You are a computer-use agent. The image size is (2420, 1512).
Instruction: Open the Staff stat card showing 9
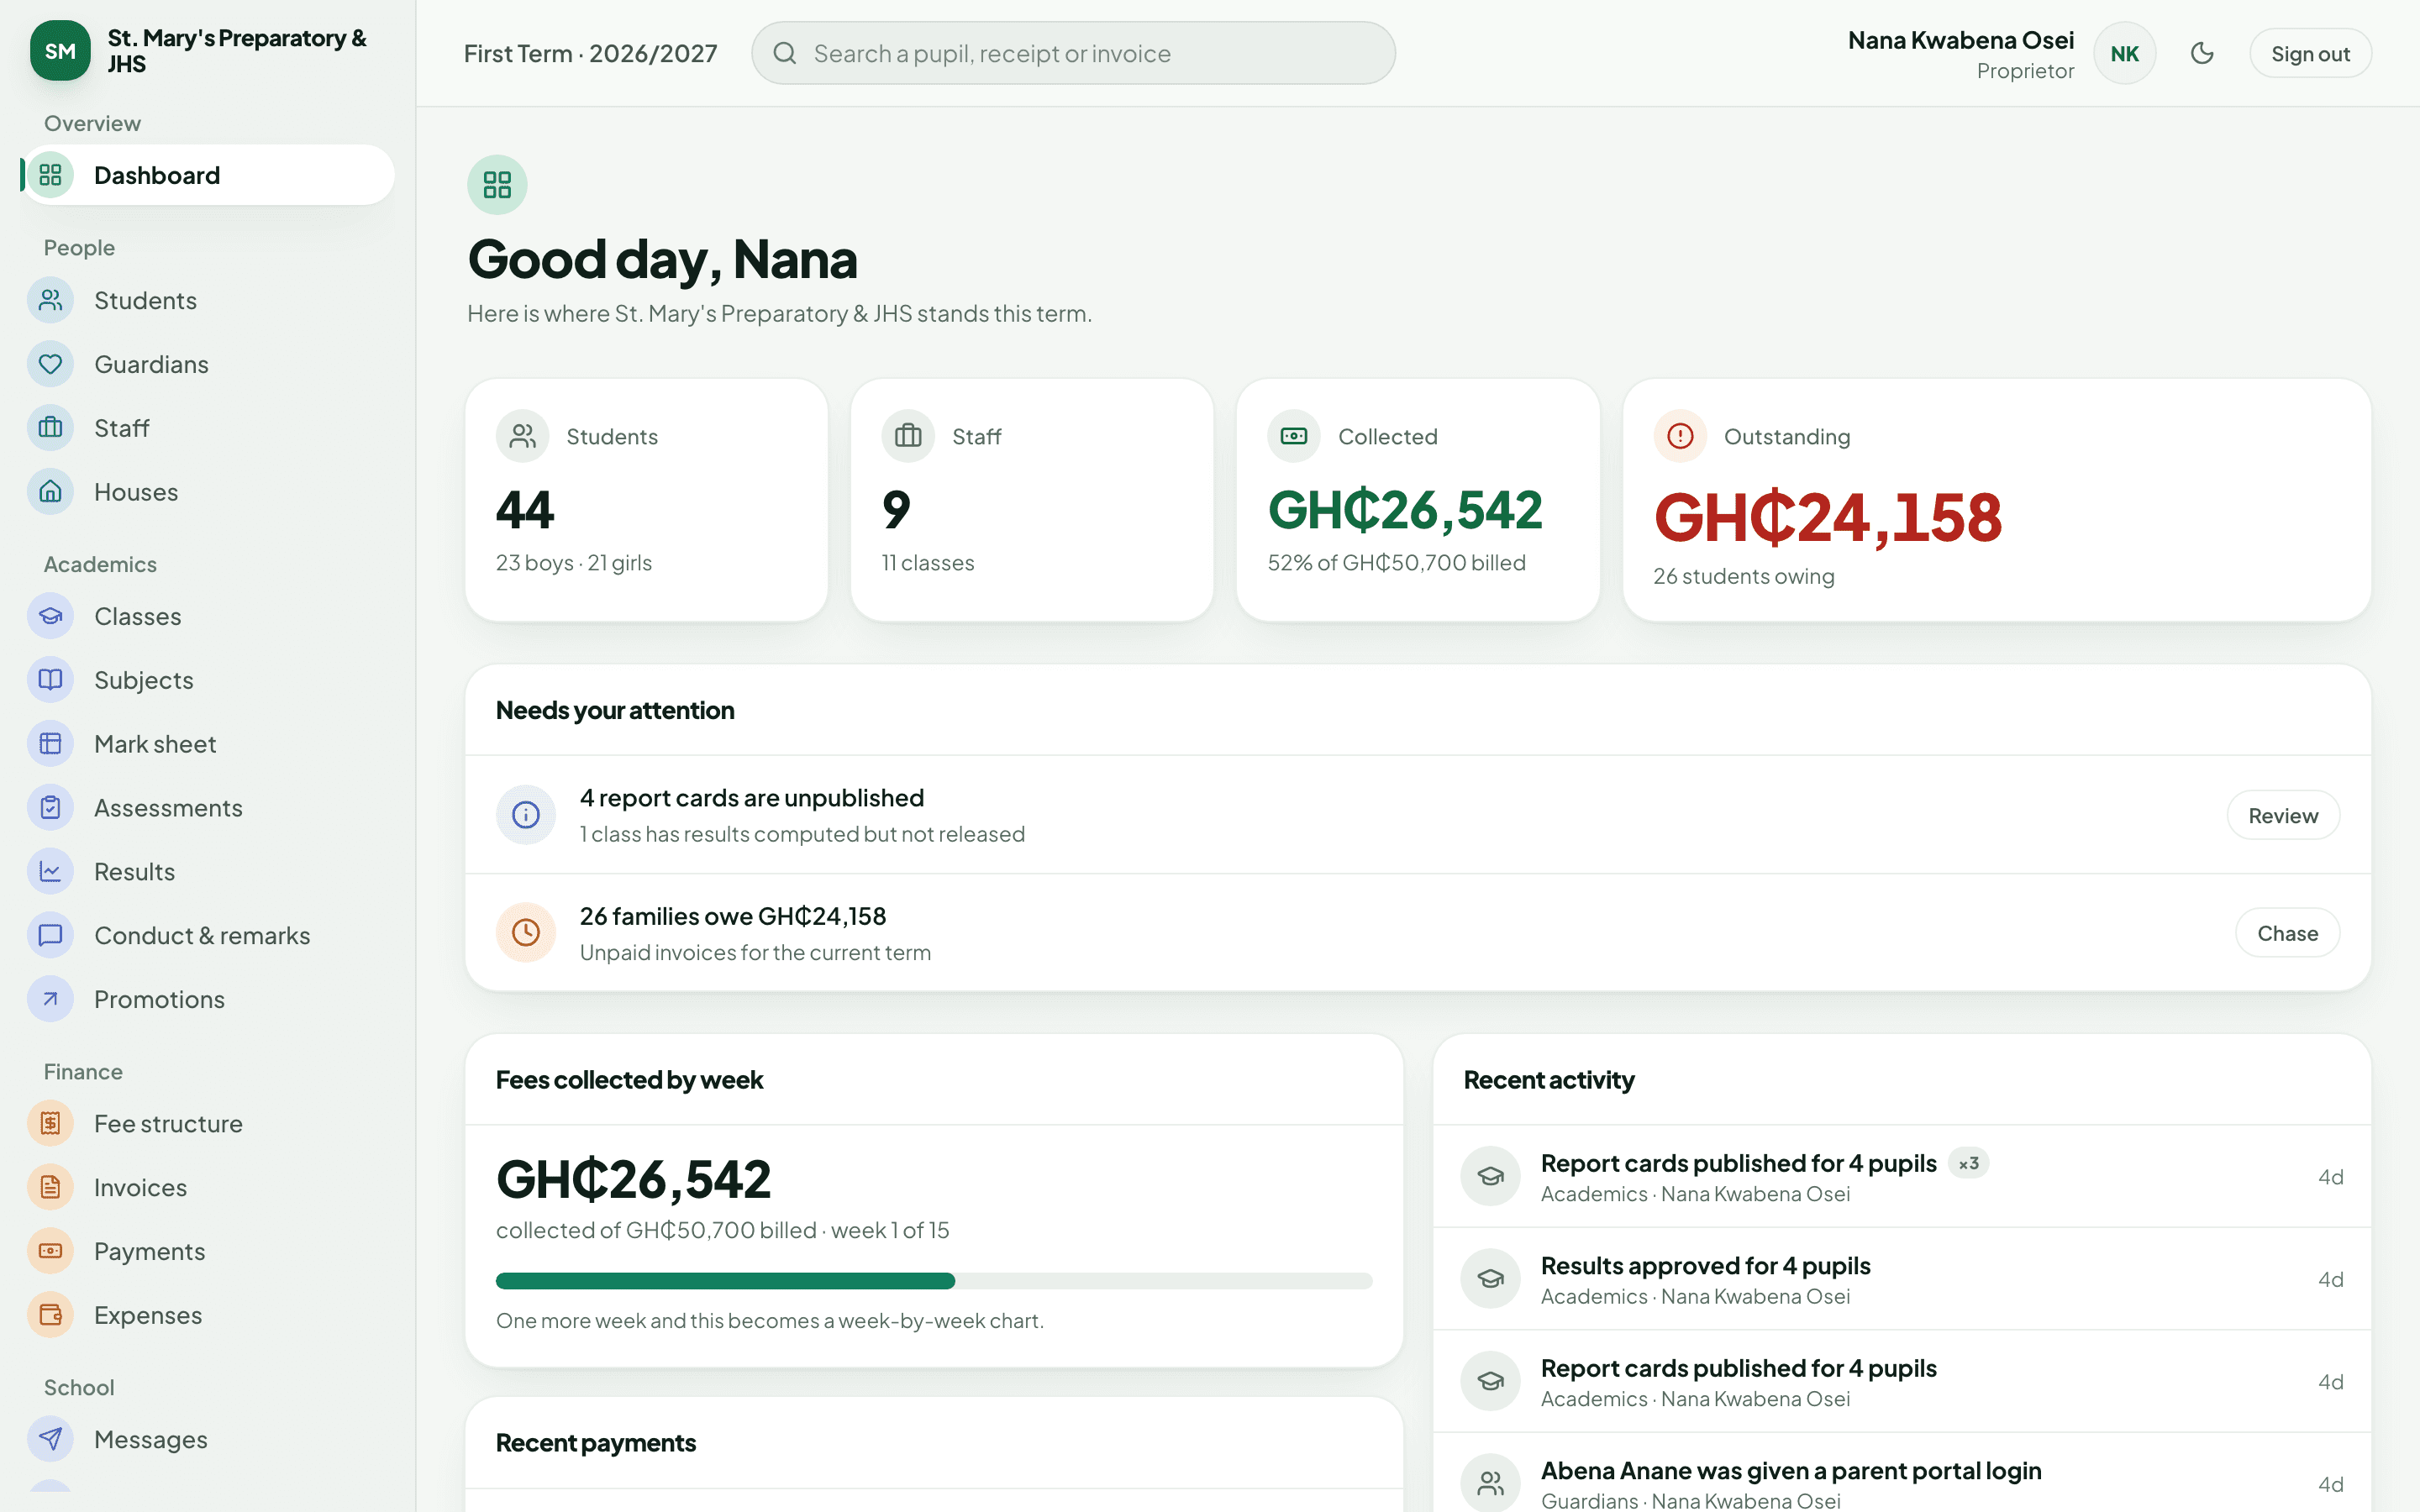click(1032, 500)
